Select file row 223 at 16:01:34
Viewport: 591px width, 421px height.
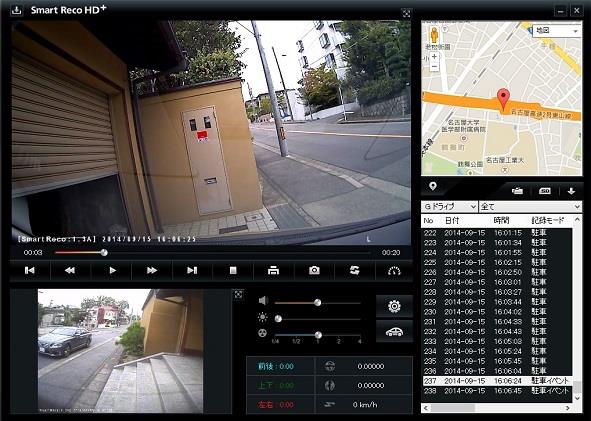[497, 243]
